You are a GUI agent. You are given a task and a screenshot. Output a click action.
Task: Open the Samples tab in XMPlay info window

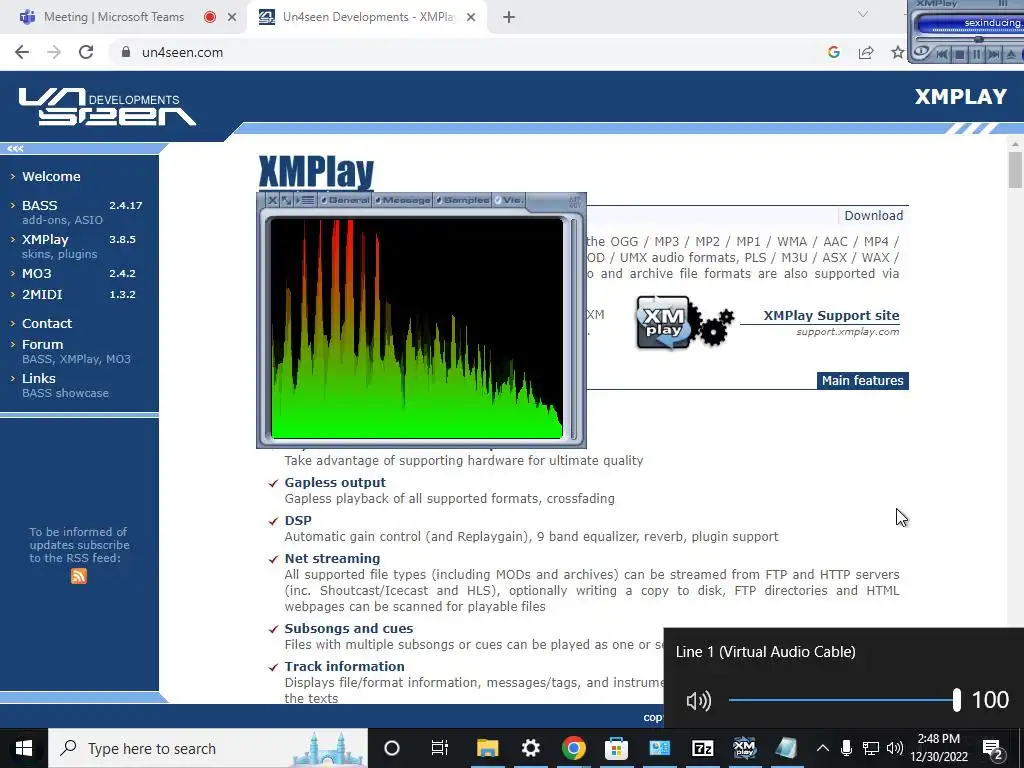coord(462,200)
